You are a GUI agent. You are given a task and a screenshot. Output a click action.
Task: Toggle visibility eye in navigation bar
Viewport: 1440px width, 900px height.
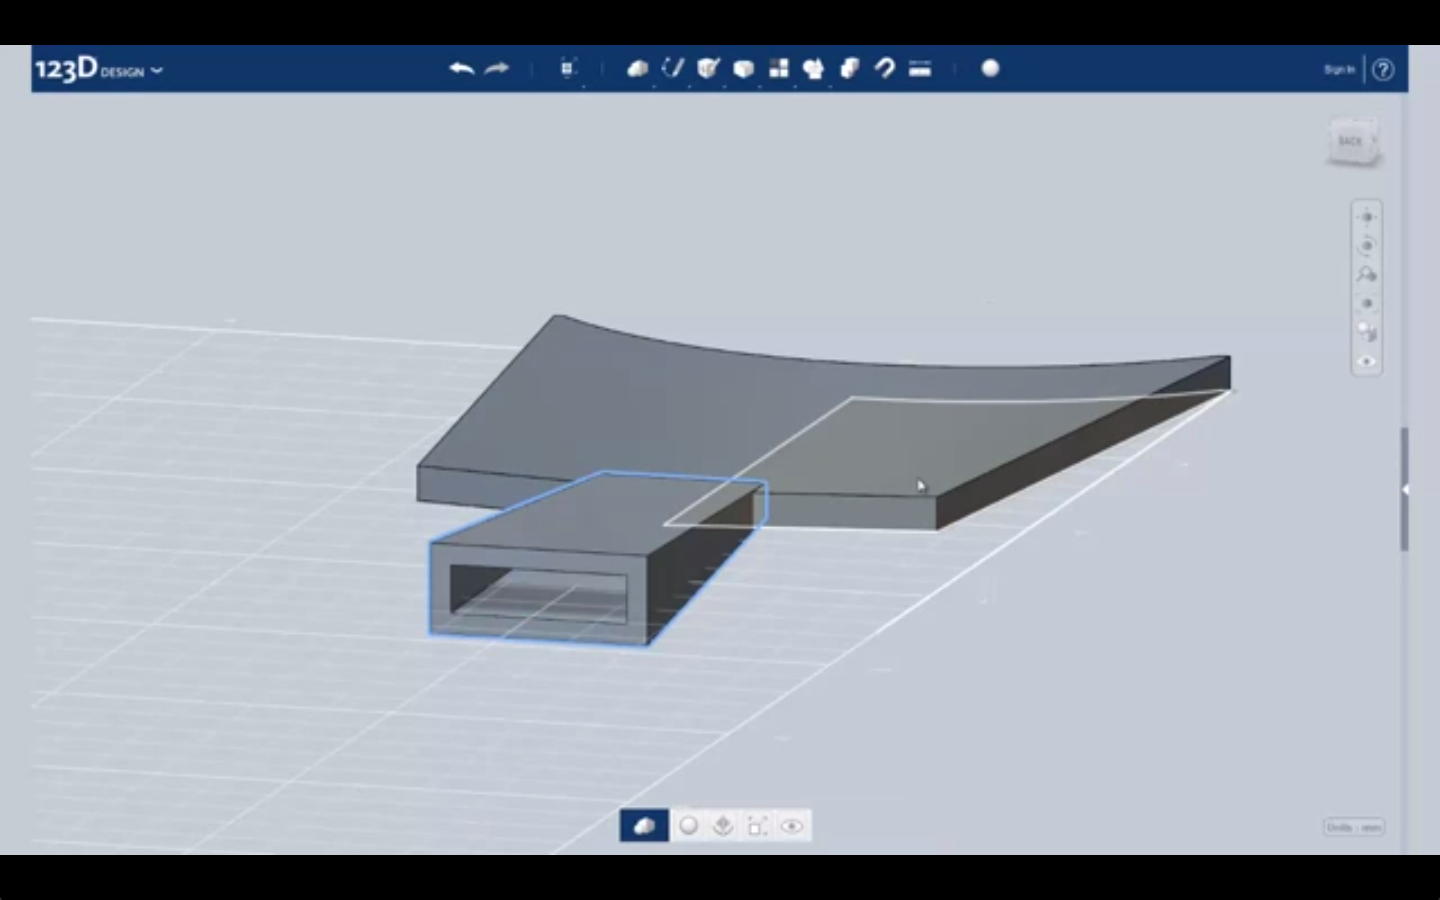point(1367,361)
